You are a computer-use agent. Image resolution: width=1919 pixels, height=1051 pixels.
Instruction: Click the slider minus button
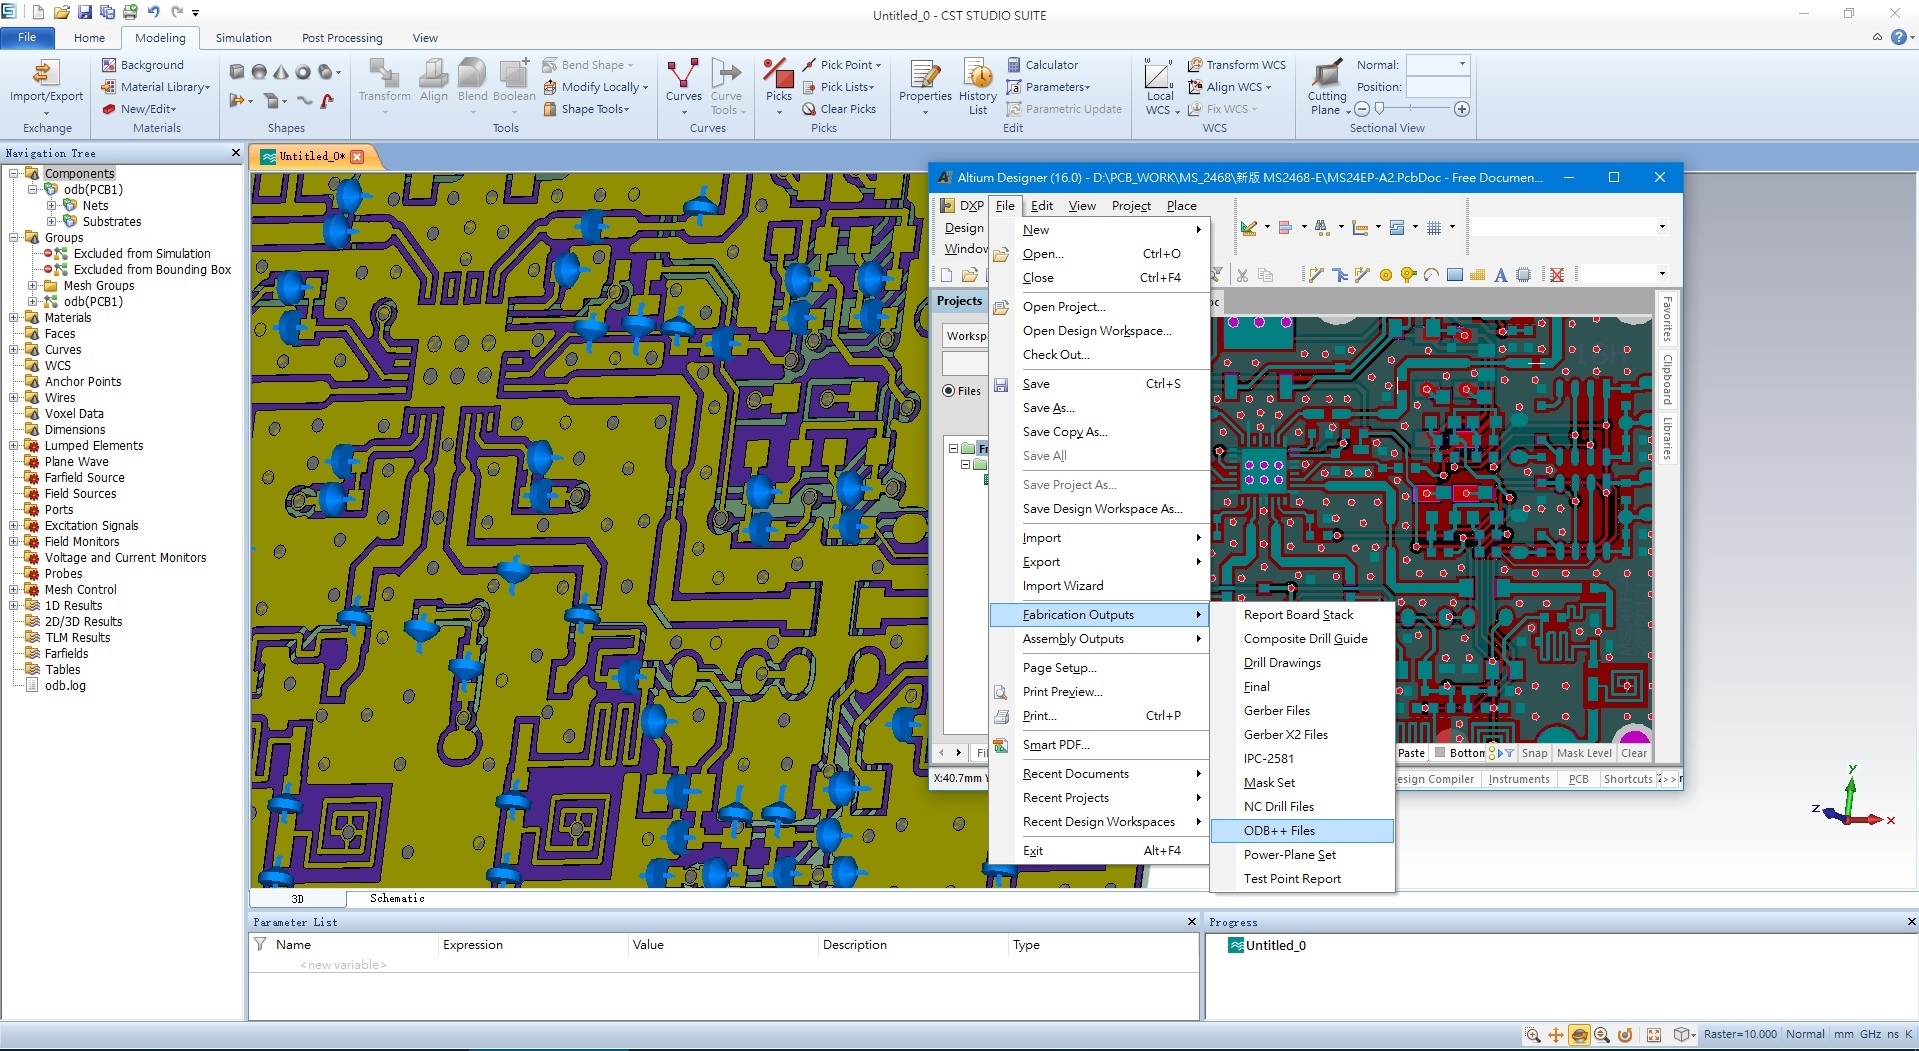(x=1361, y=109)
